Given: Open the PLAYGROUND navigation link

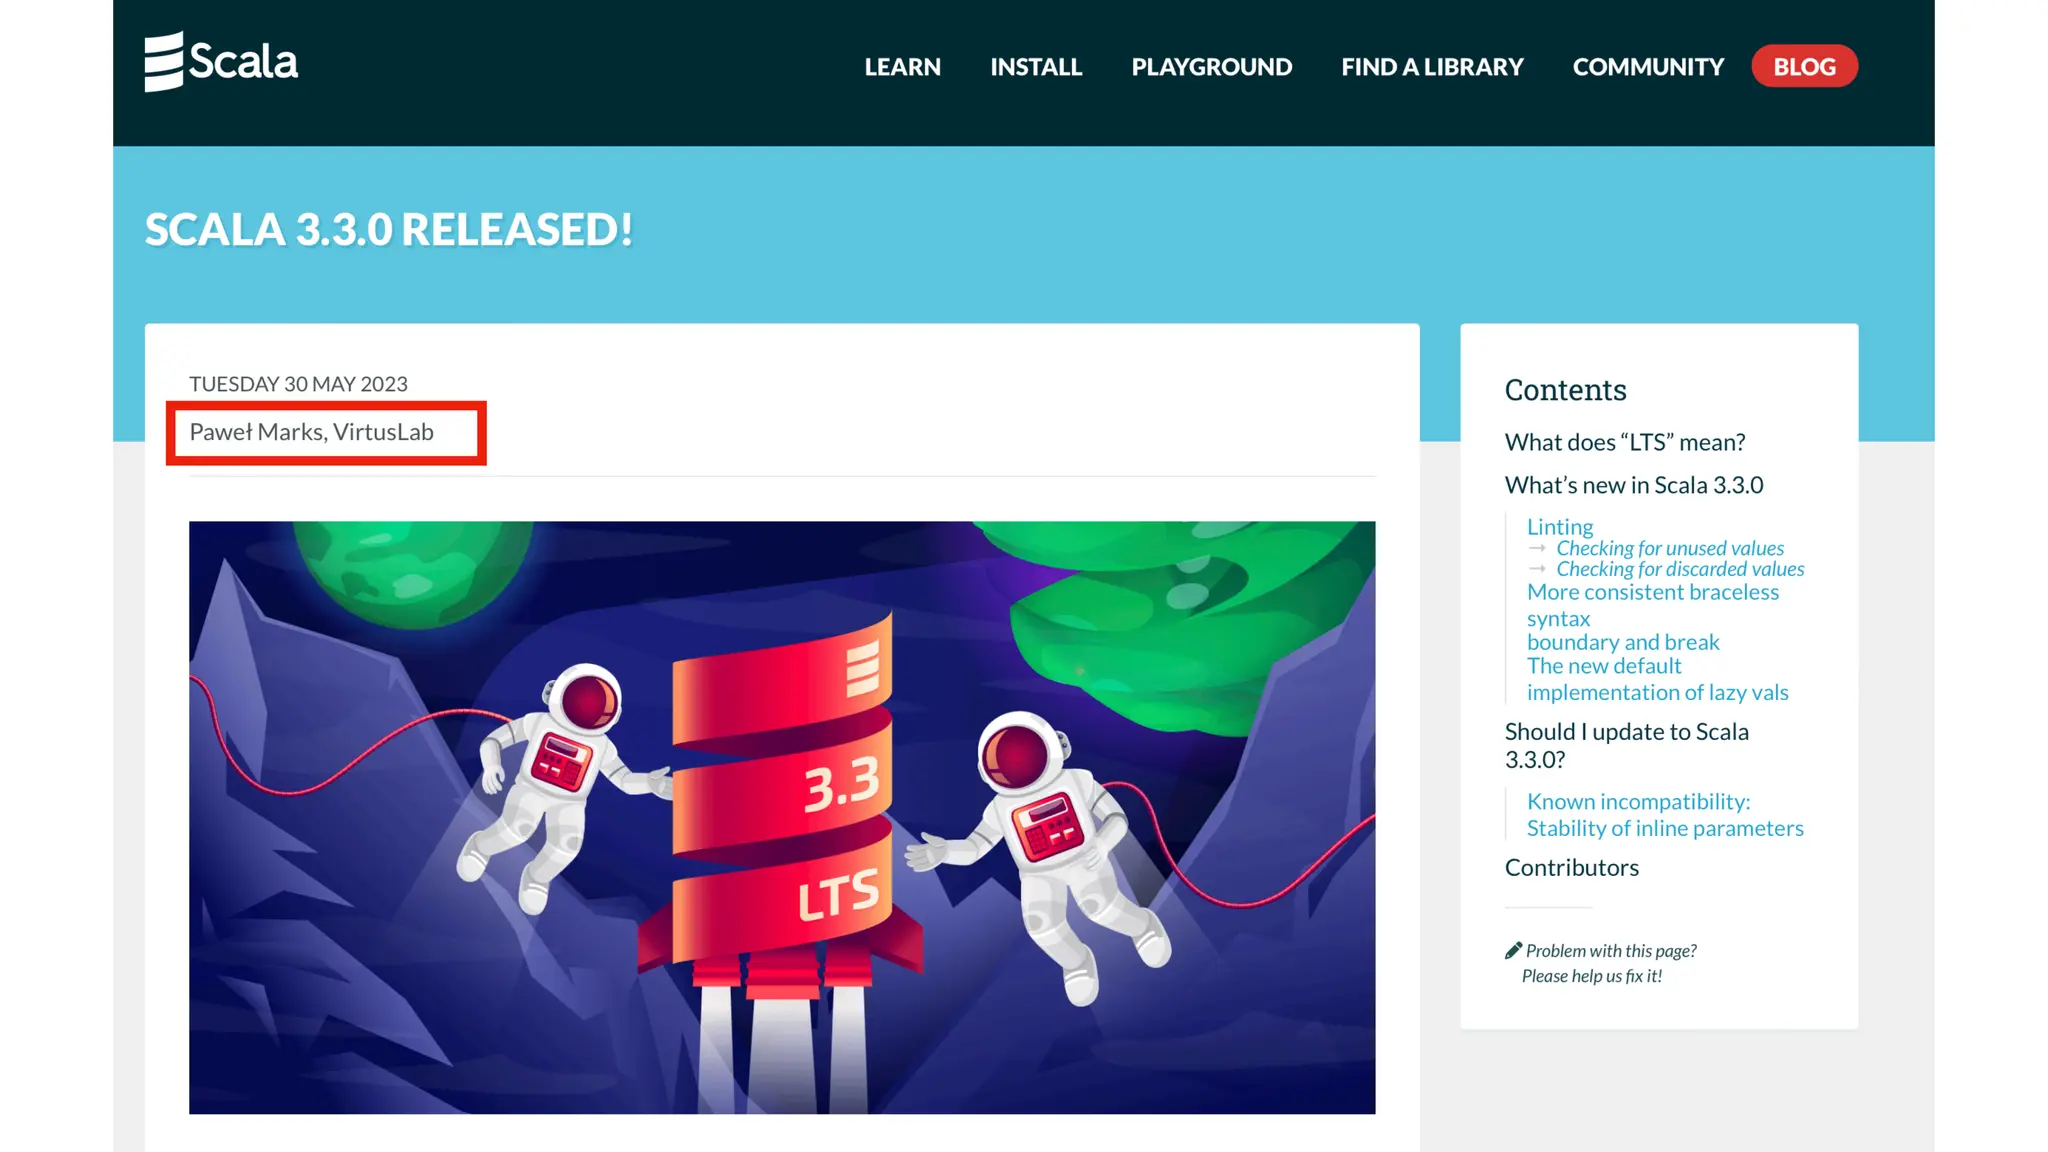Looking at the screenshot, I should click(1211, 67).
